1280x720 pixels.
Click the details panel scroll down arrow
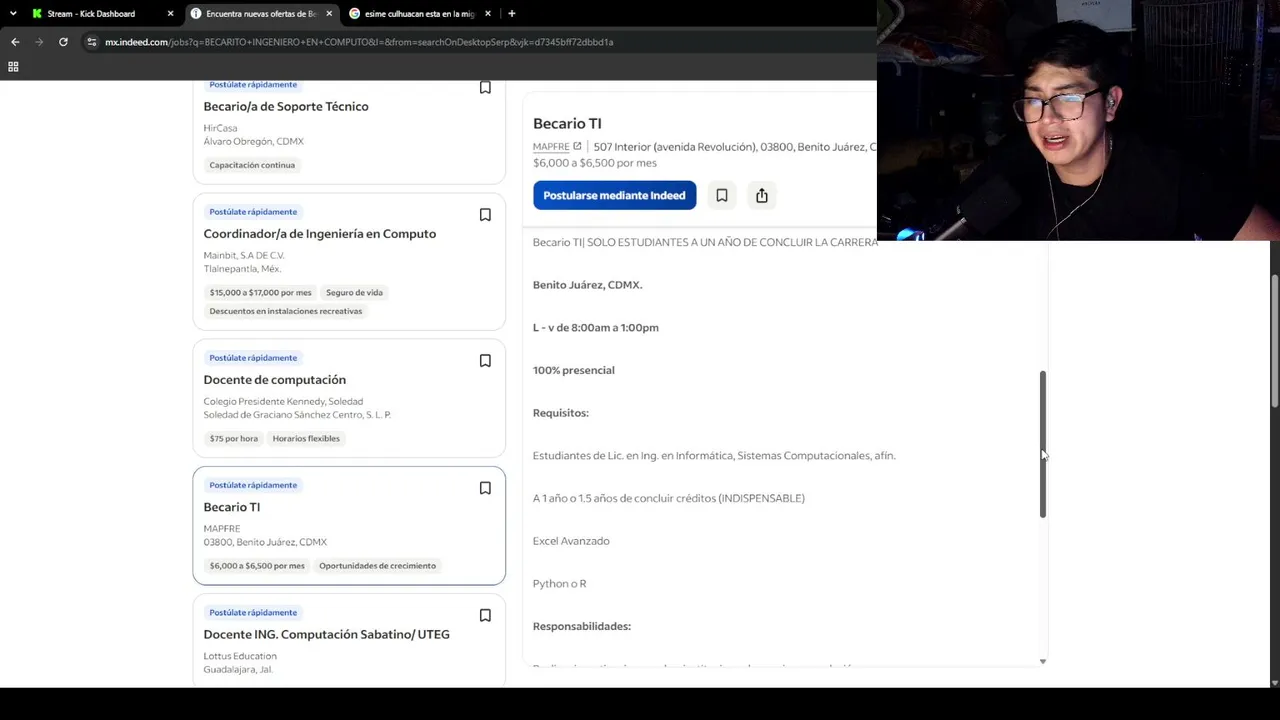click(1043, 661)
